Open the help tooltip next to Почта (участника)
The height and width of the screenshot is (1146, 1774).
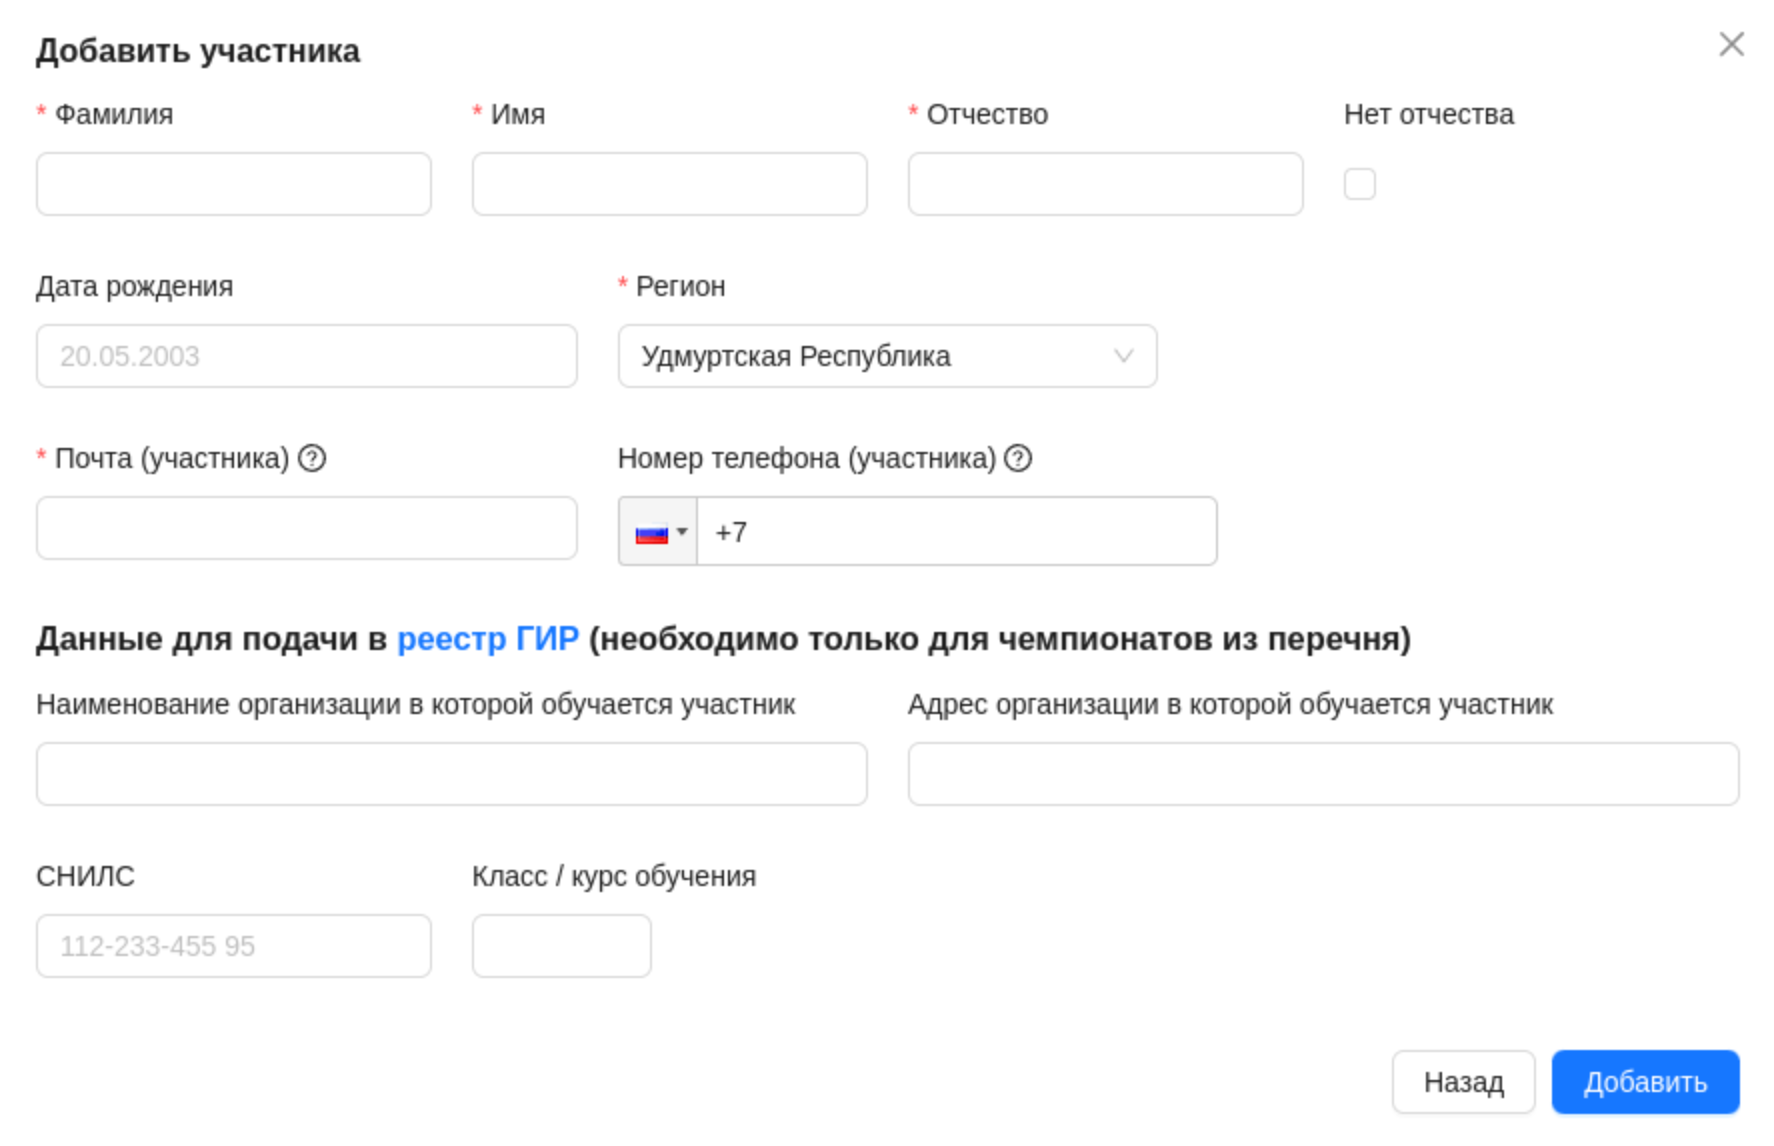click(314, 459)
